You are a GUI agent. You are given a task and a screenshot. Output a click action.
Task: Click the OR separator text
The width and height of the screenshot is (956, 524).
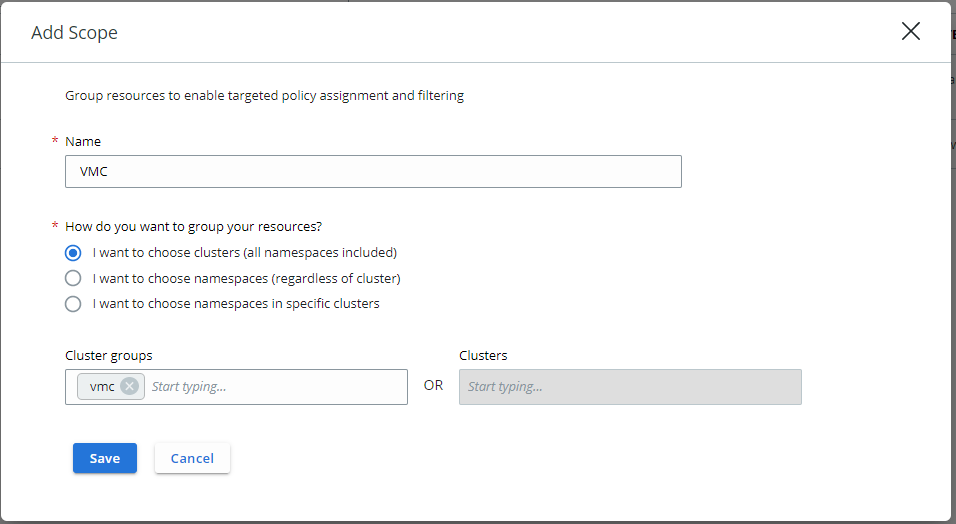tap(433, 385)
